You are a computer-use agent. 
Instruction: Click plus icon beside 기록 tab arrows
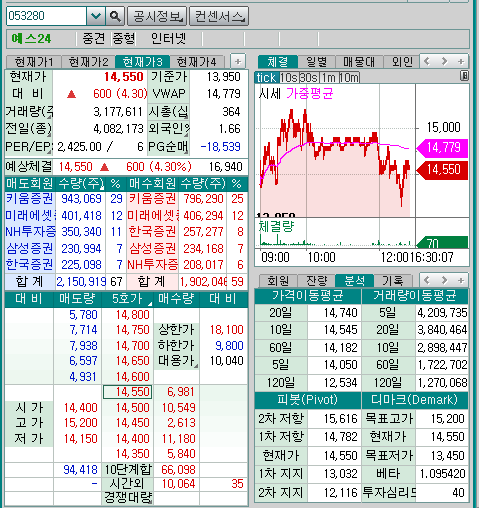[x=461, y=280]
